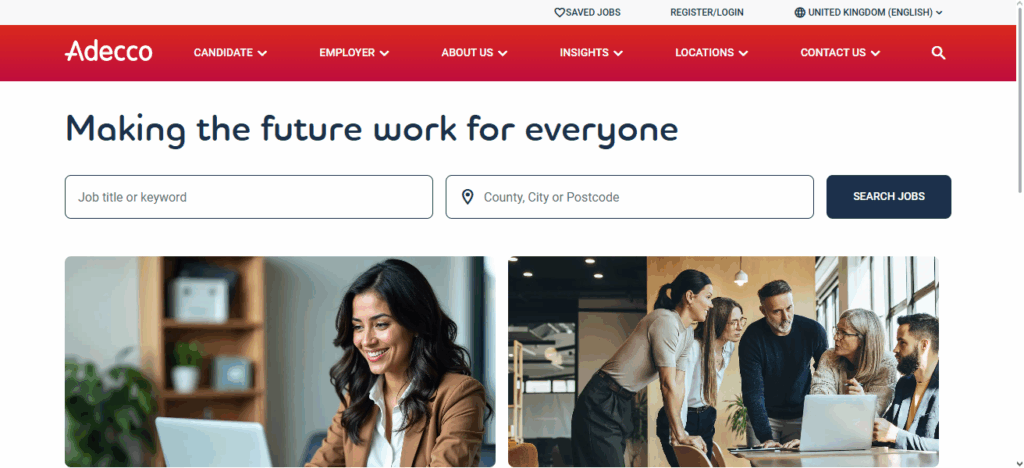Expand the Candidate chevron arrow

click(263, 53)
